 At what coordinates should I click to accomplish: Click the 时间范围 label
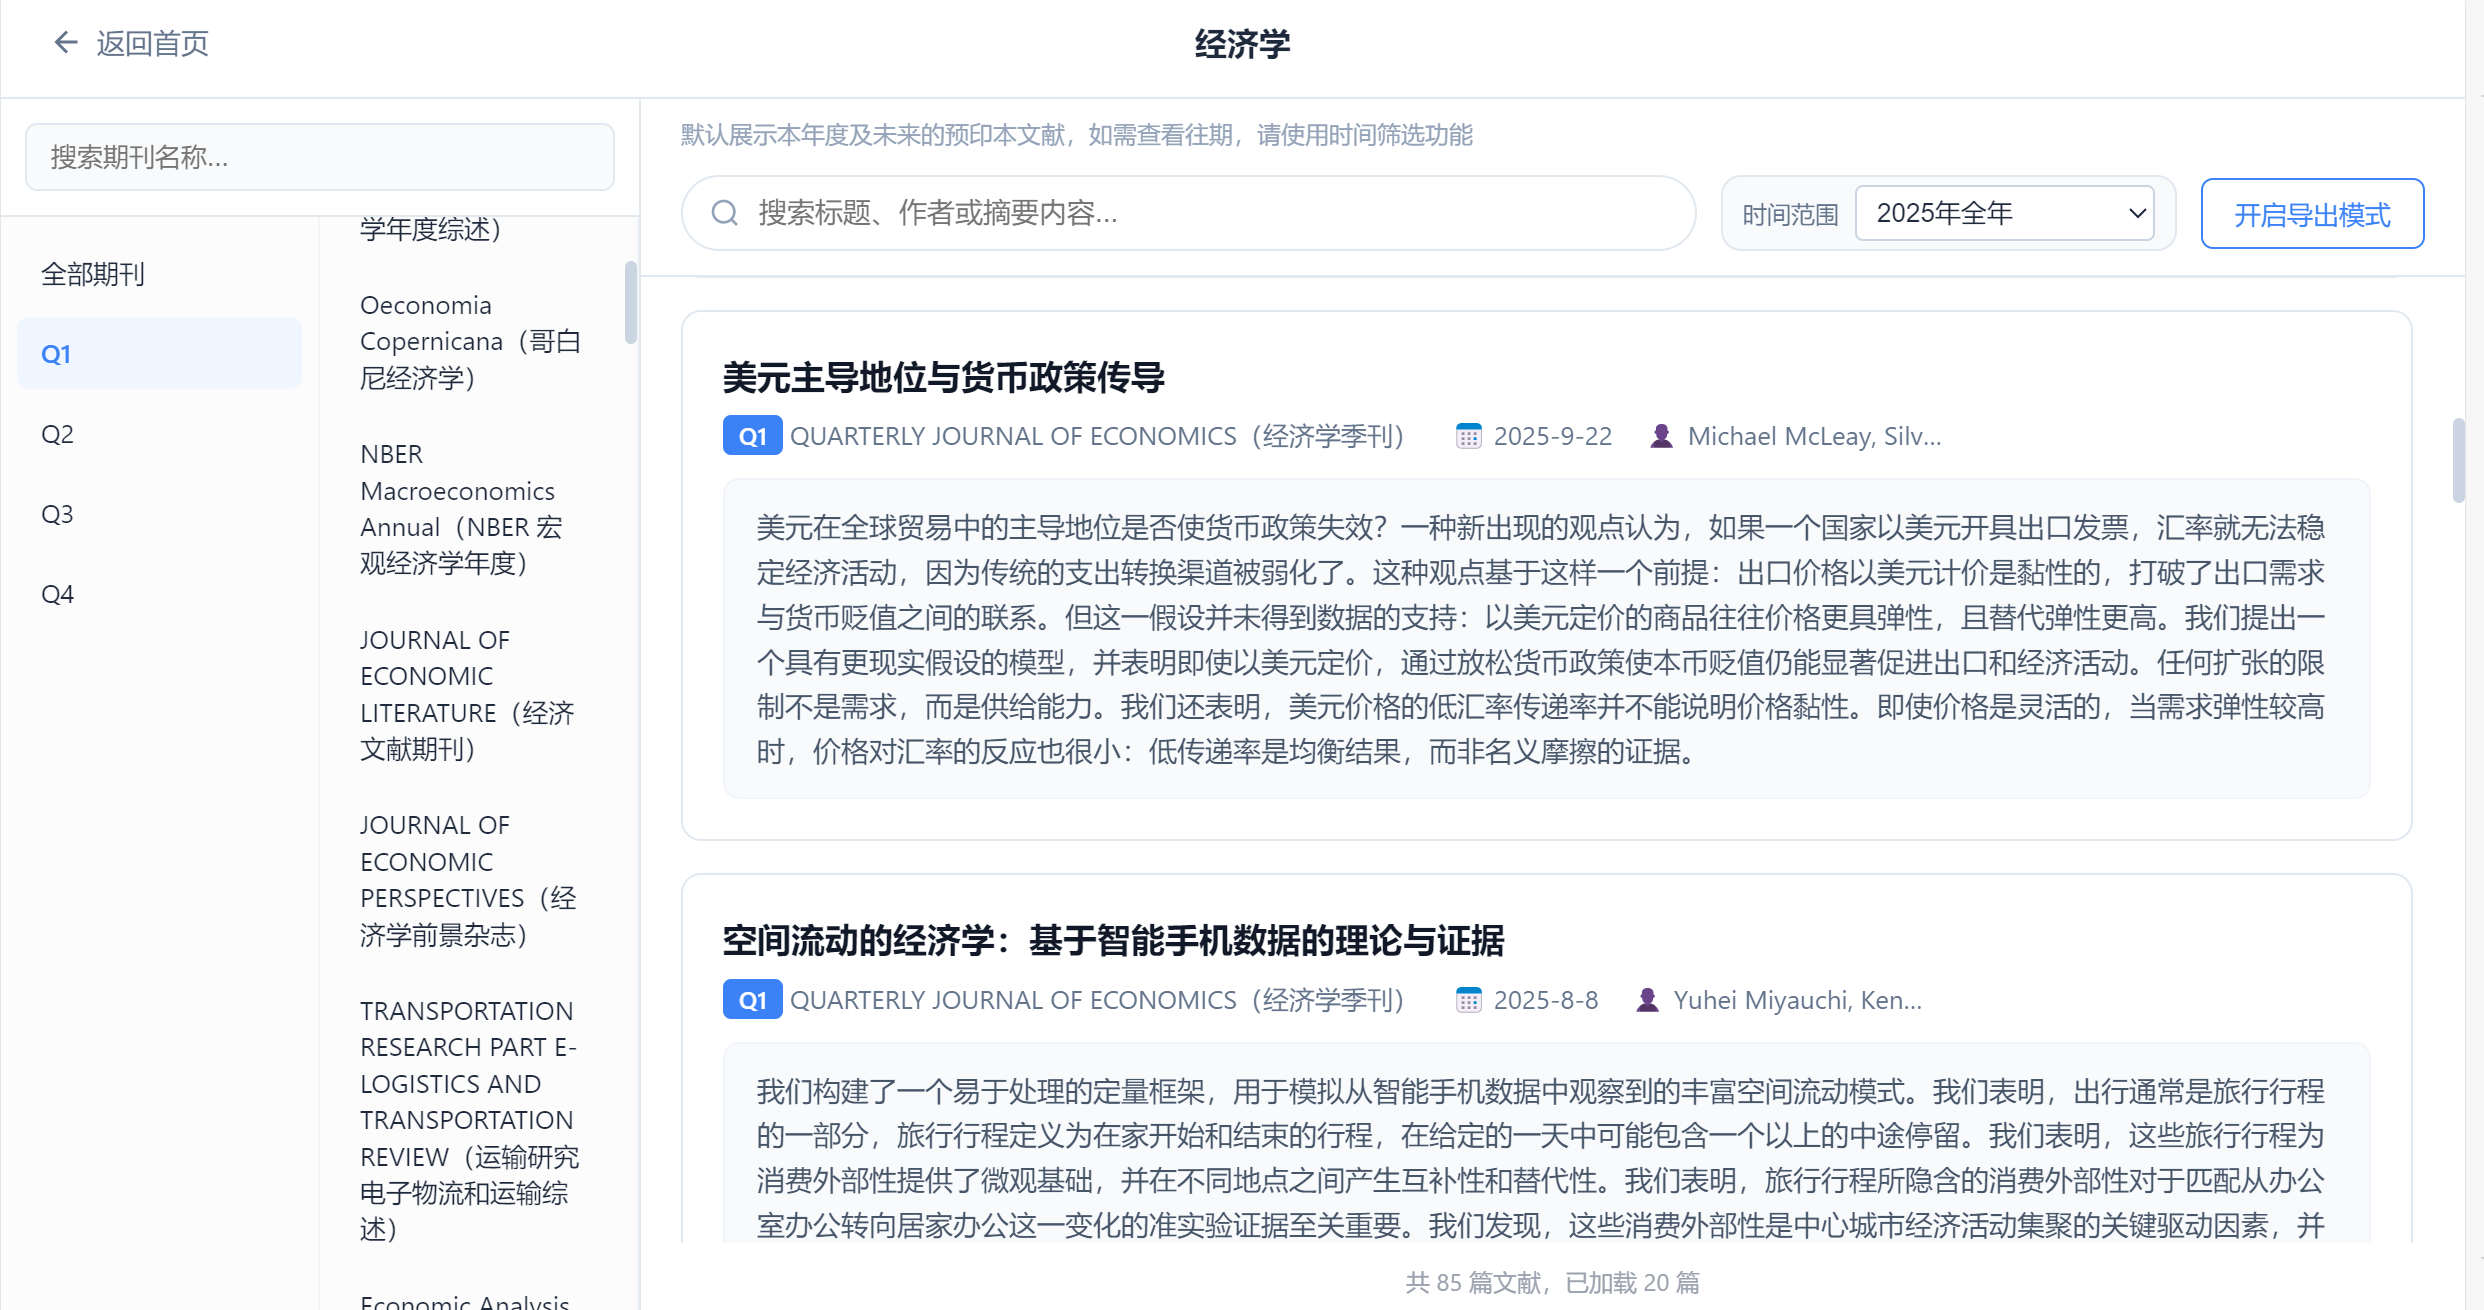click(1790, 214)
